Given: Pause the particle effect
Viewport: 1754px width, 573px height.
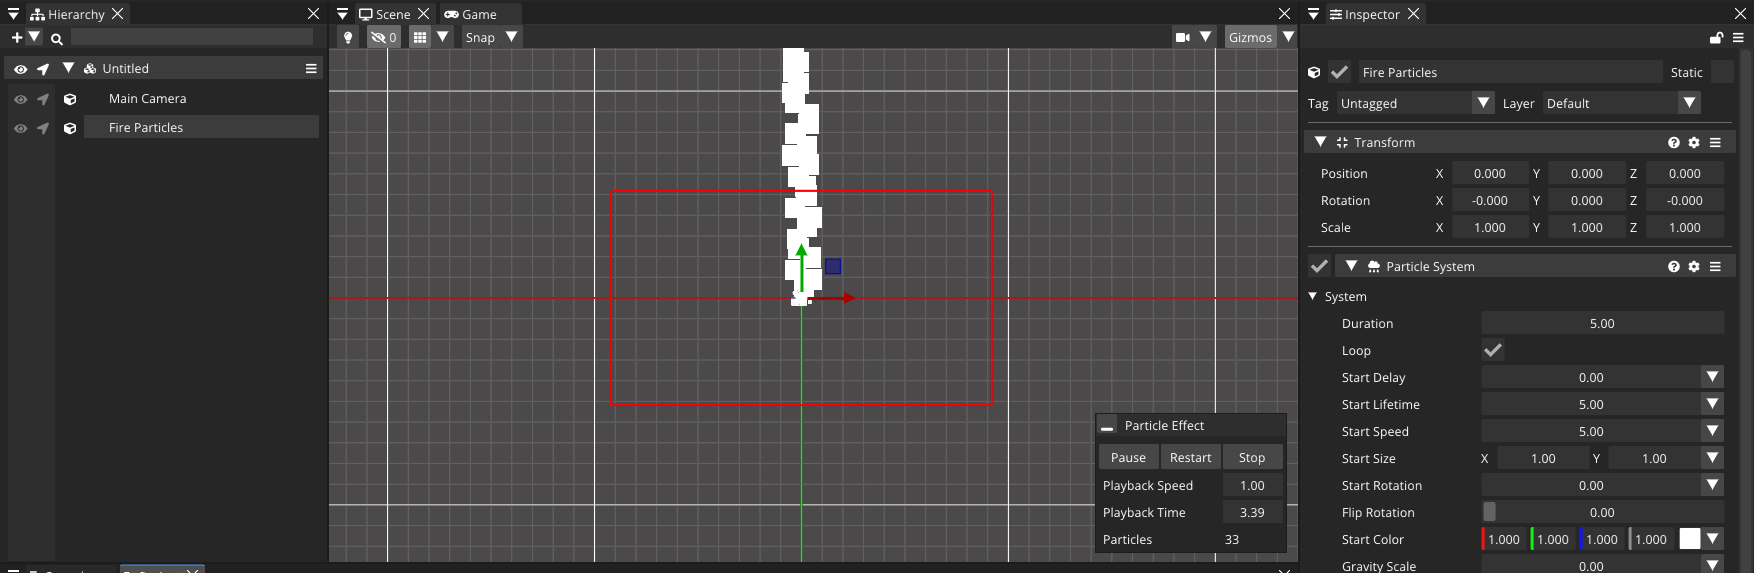Looking at the screenshot, I should tap(1128, 457).
